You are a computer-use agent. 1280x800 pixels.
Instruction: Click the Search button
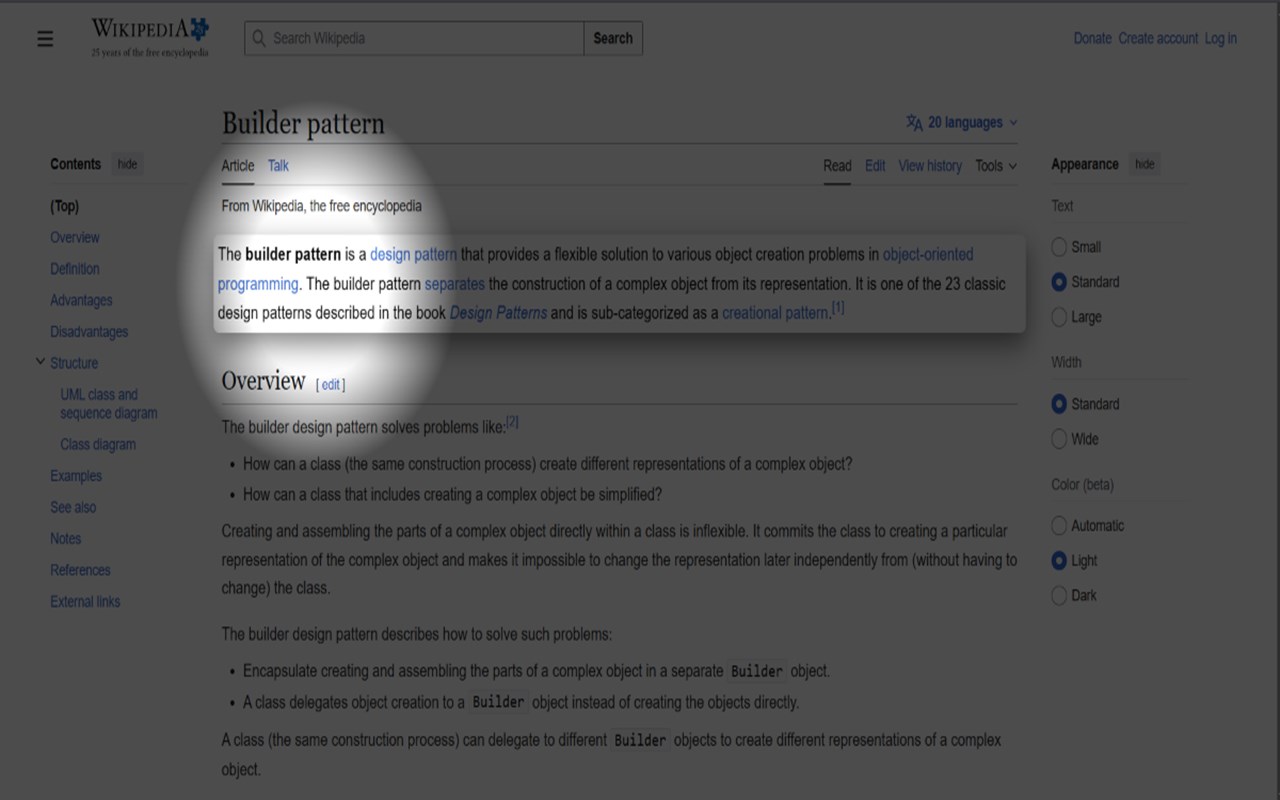tap(613, 39)
